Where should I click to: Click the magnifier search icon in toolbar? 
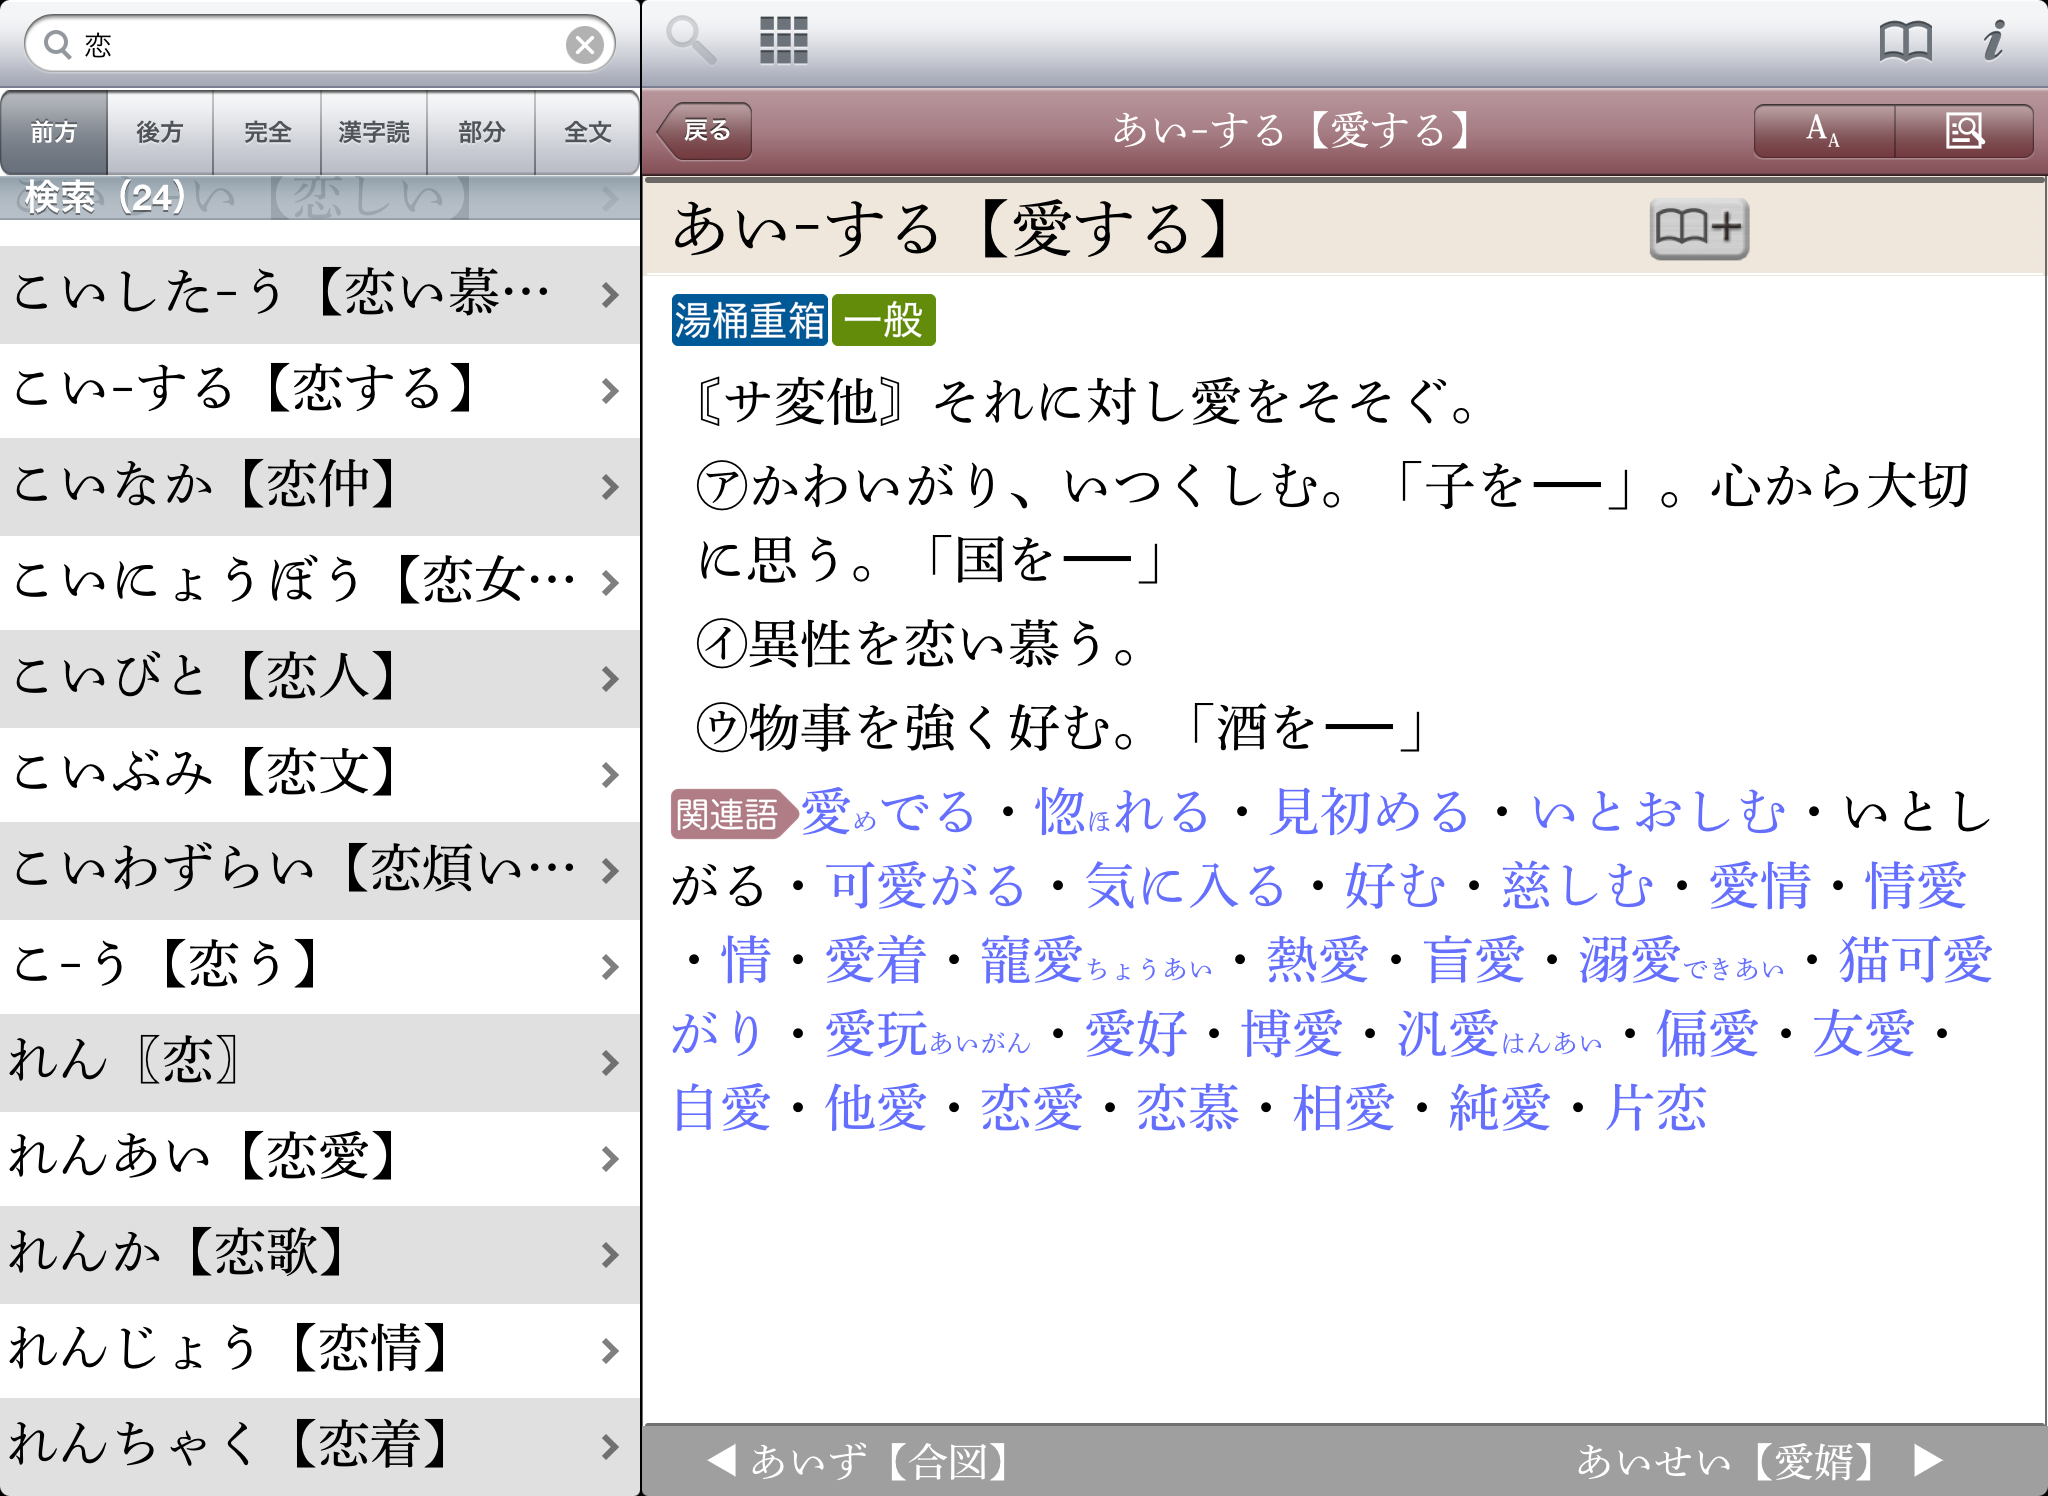(x=690, y=40)
